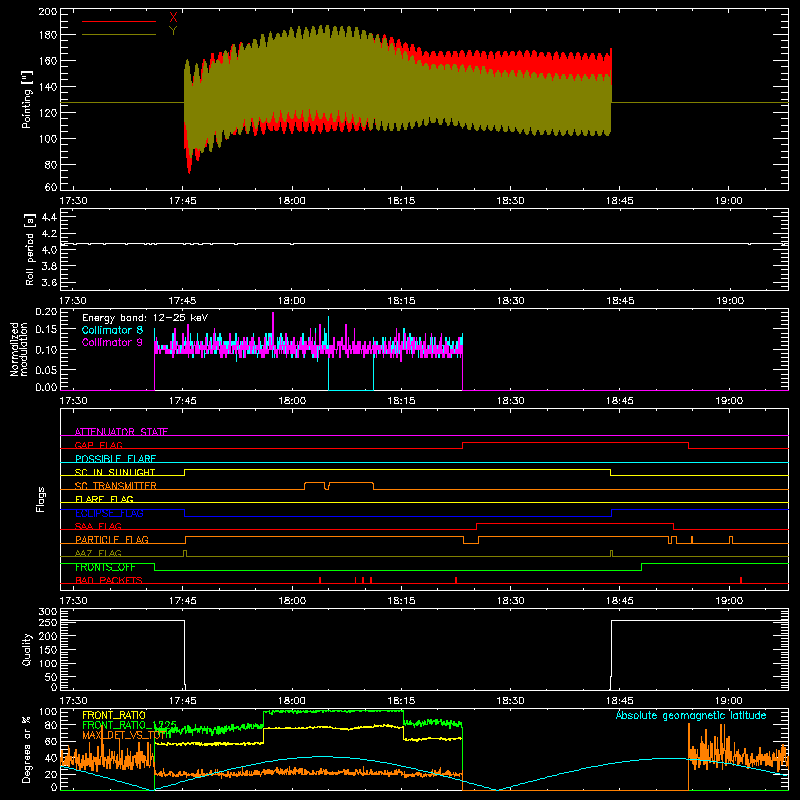Click the 17:30 time label under Flags plot
This screenshot has width=800, height=800.
click(73, 601)
